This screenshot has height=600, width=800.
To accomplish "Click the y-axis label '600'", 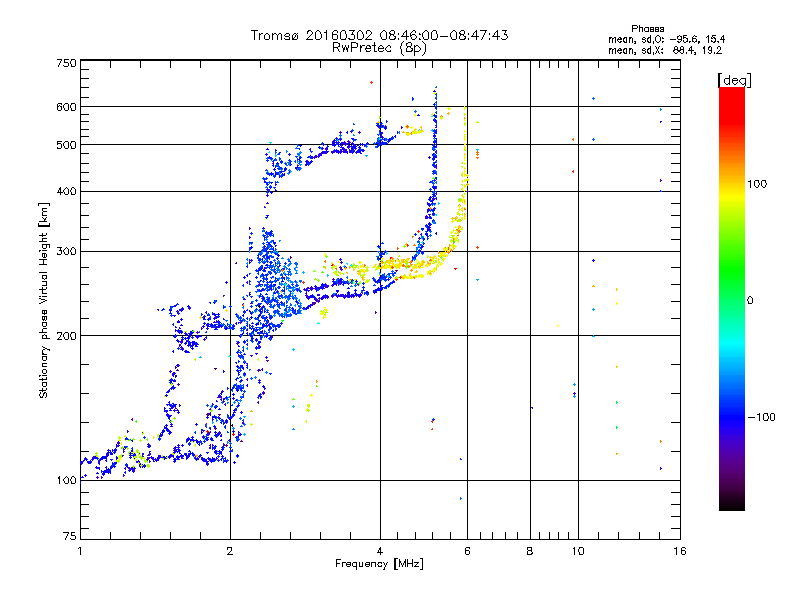I will 67,107.
